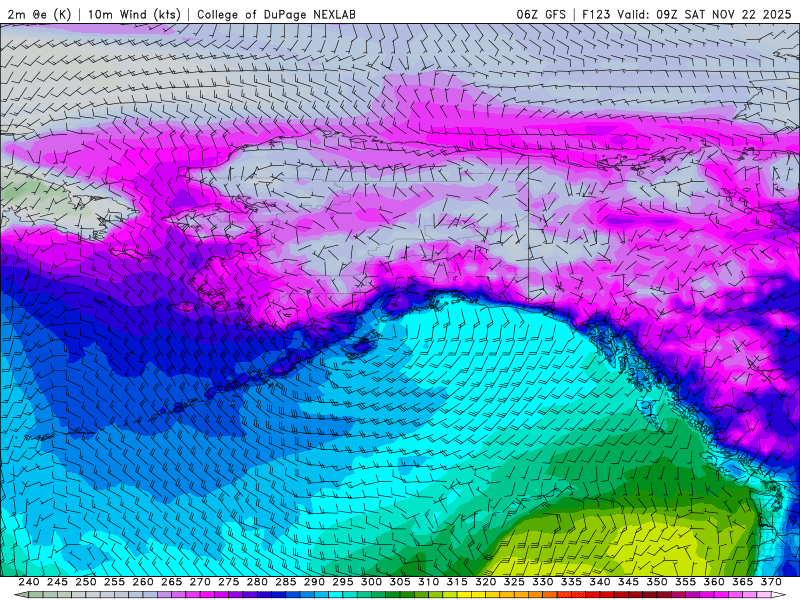
Task: Pick the 285 color scale label
Action: pos(286,582)
